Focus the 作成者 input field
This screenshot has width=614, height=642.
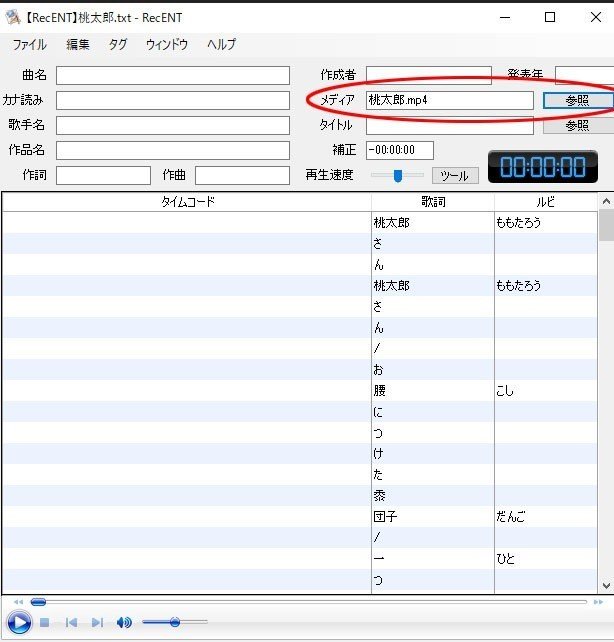(x=429, y=75)
